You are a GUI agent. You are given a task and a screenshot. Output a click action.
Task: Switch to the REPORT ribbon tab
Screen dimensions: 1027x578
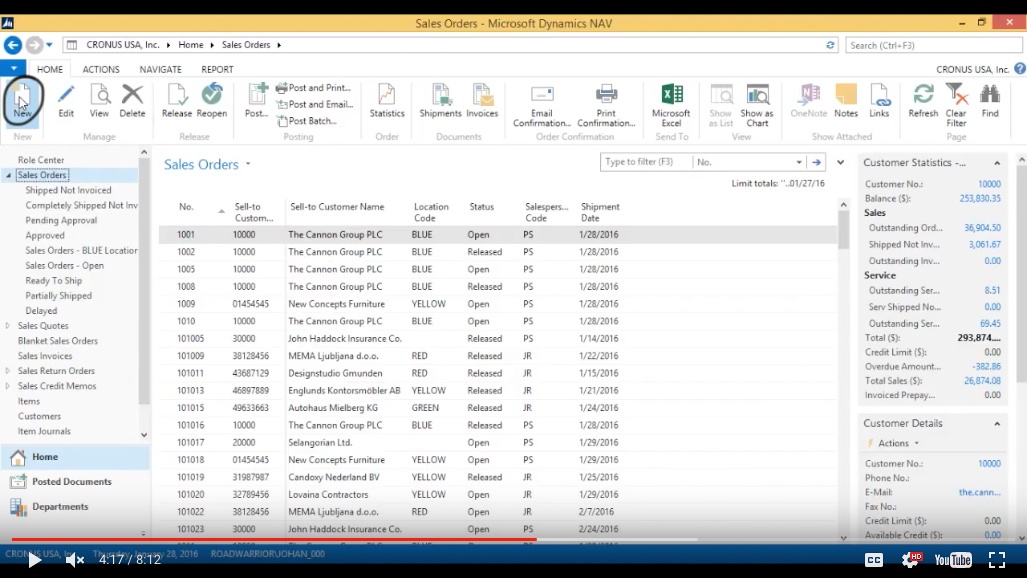[x=217, y=69]
